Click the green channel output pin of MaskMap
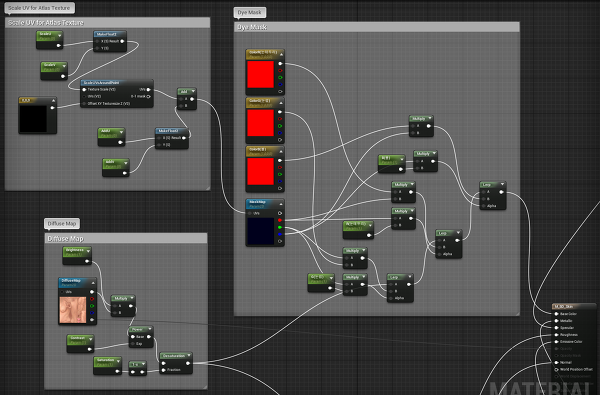The width and height of the screenshot is (600, 395). tap(280, 227)
